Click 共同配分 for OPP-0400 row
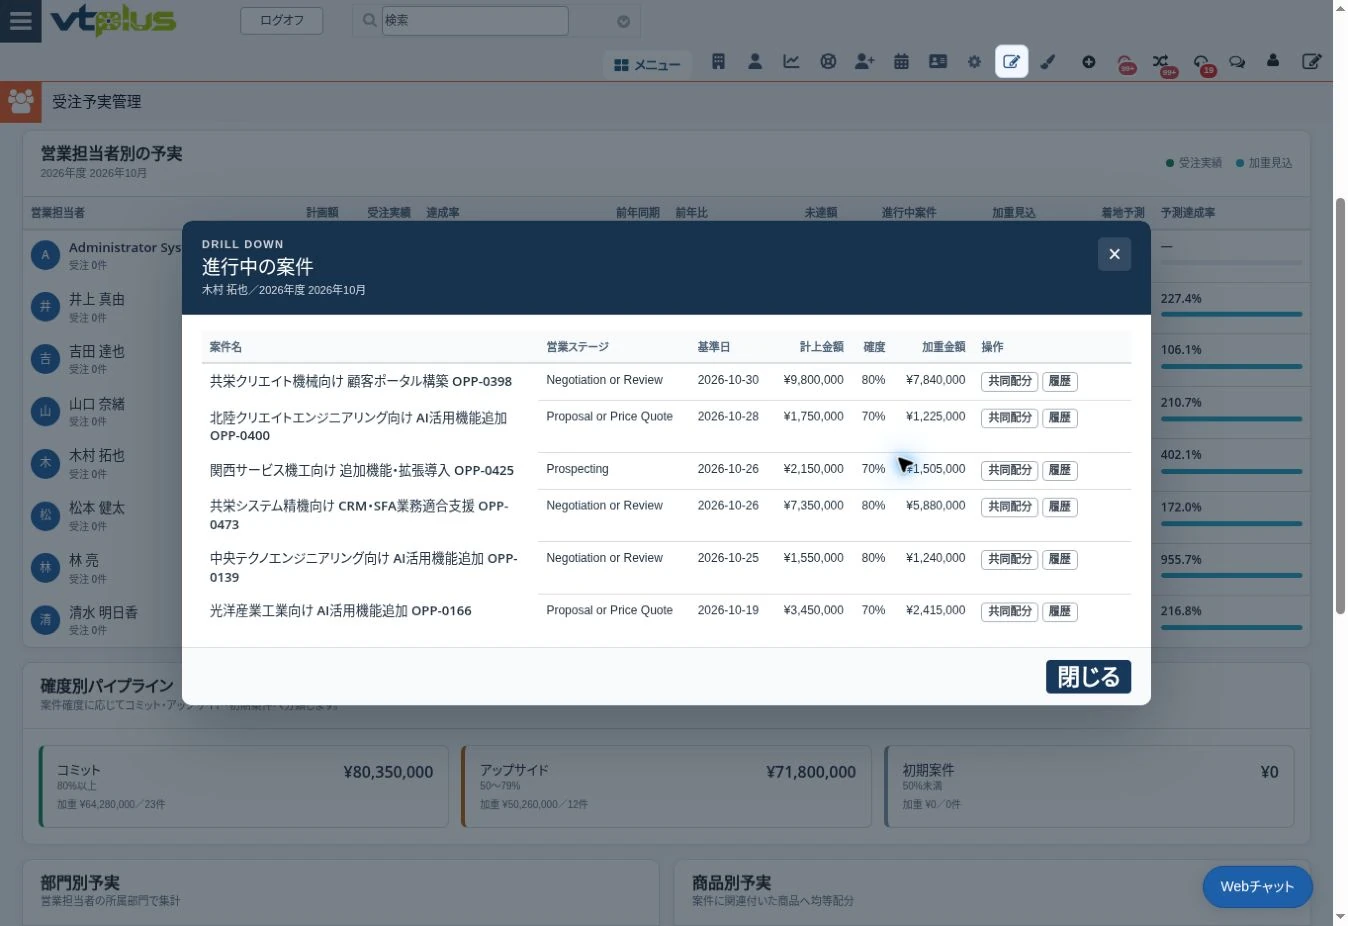Viewport: 1348px width, 926px height. tap(1009, 418)
